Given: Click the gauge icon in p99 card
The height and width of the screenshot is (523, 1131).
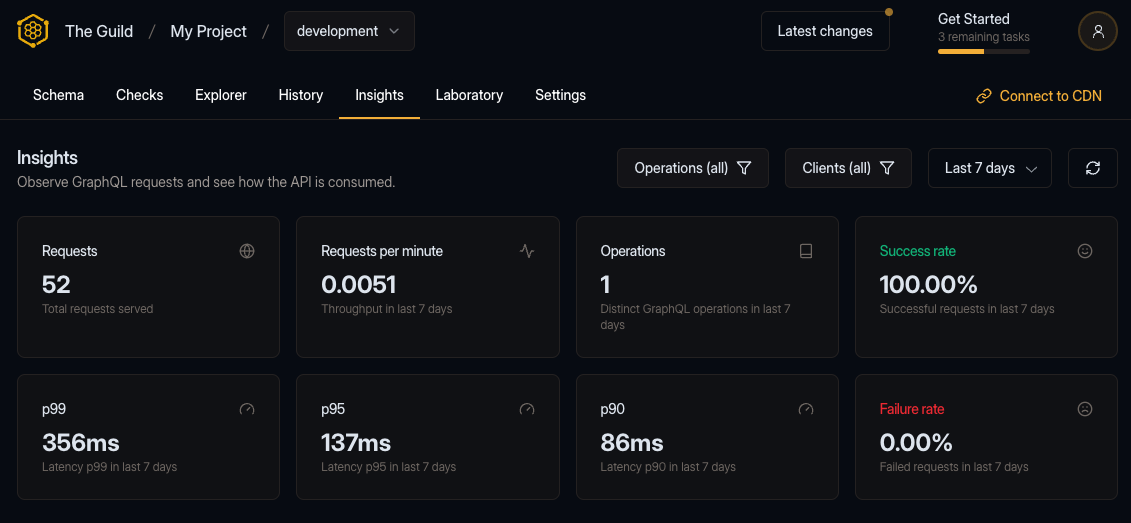Looking at the screenshot, I should pyautogui.click(x=247, y=409).
